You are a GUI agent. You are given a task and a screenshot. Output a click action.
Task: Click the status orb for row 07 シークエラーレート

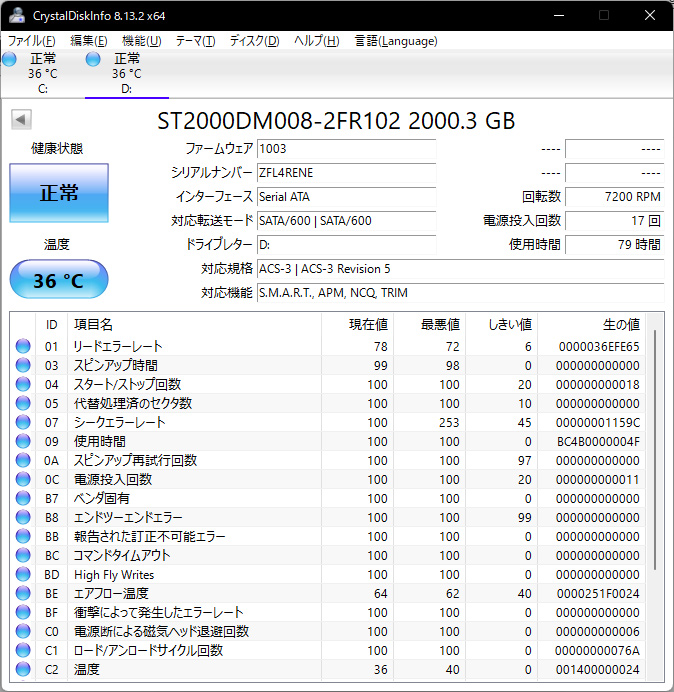click(x=23, y=422)
